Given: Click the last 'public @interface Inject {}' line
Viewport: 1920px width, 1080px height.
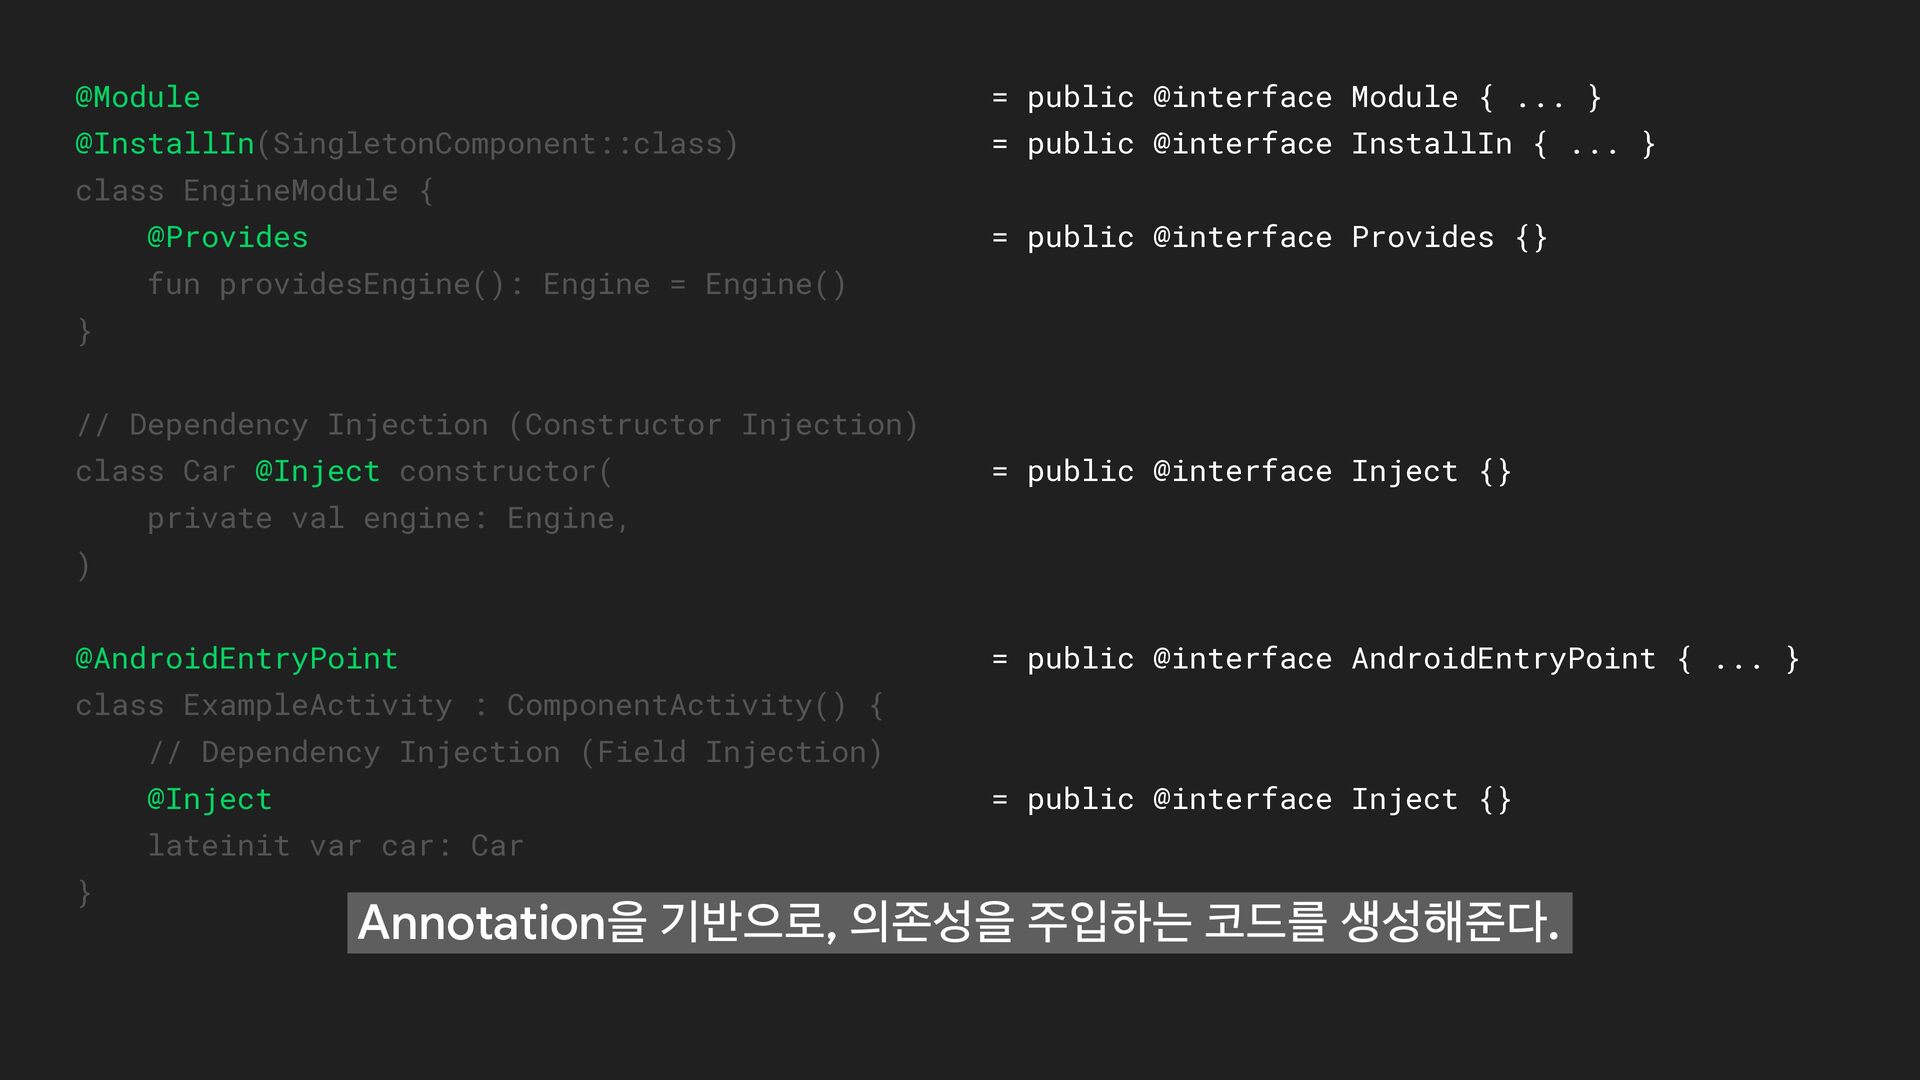Looking at the screenshot, I should (x=1270, y=799).
